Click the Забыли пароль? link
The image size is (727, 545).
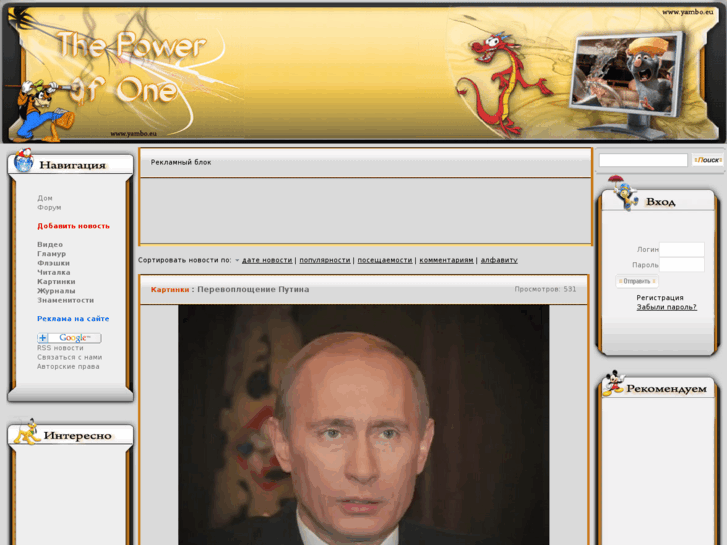(x=666, y=307)
